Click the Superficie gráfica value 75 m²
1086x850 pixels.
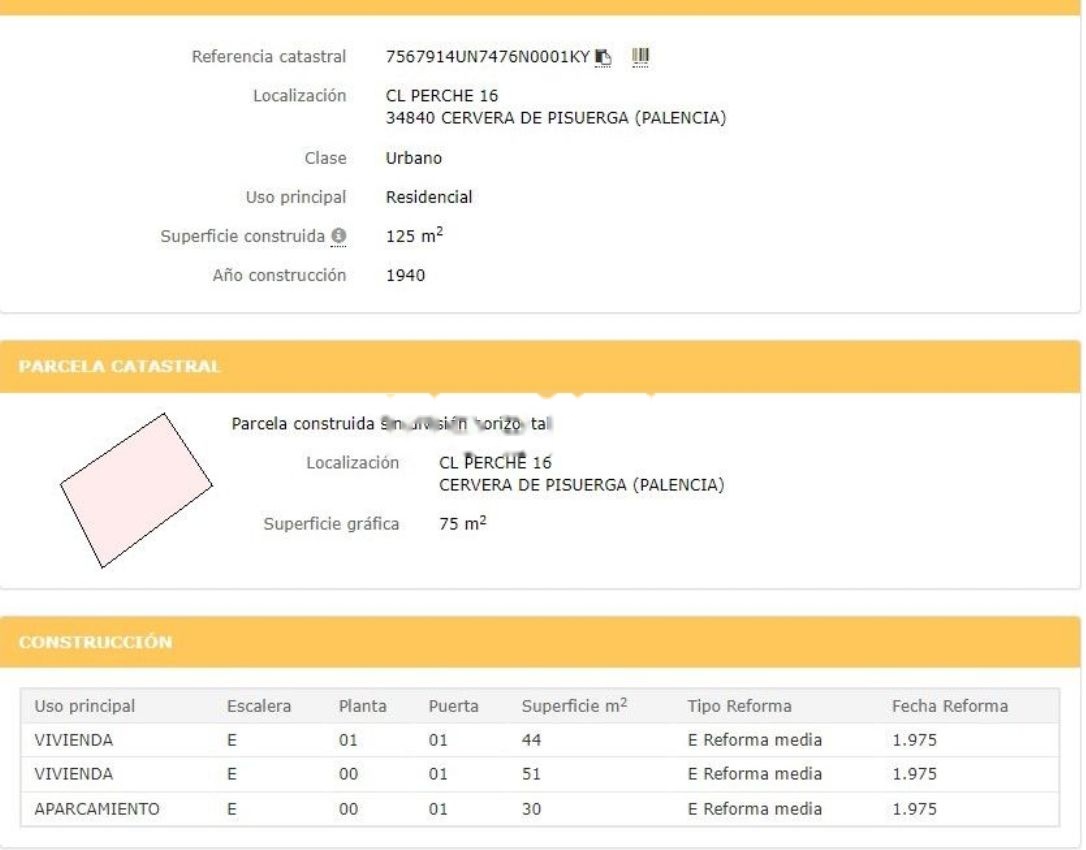pyautogui.click(x=462, y=524)
